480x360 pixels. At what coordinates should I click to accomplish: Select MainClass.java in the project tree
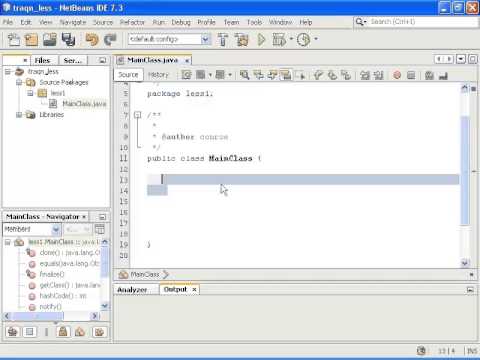84,104
